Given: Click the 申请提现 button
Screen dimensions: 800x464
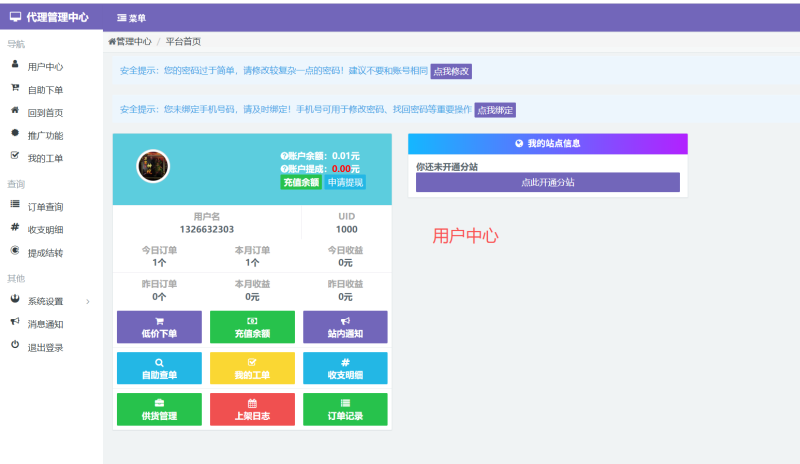Looking at the screenshot, I should (x=345, y=182).
